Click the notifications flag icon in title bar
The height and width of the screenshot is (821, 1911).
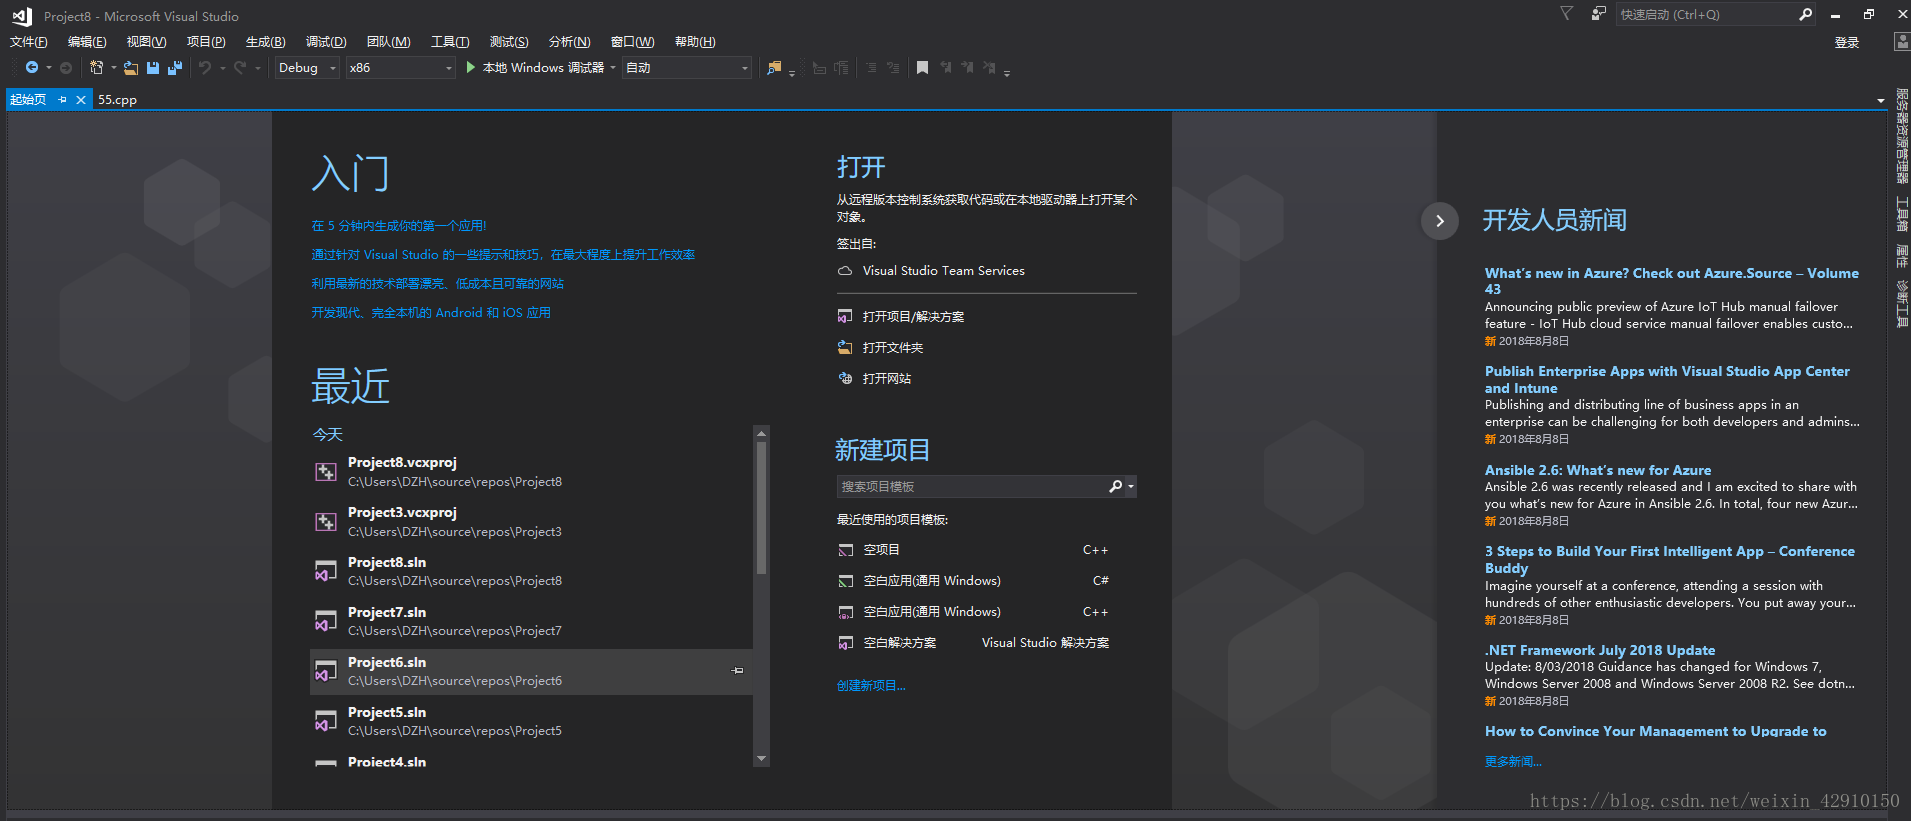(x=1567, y=14)
